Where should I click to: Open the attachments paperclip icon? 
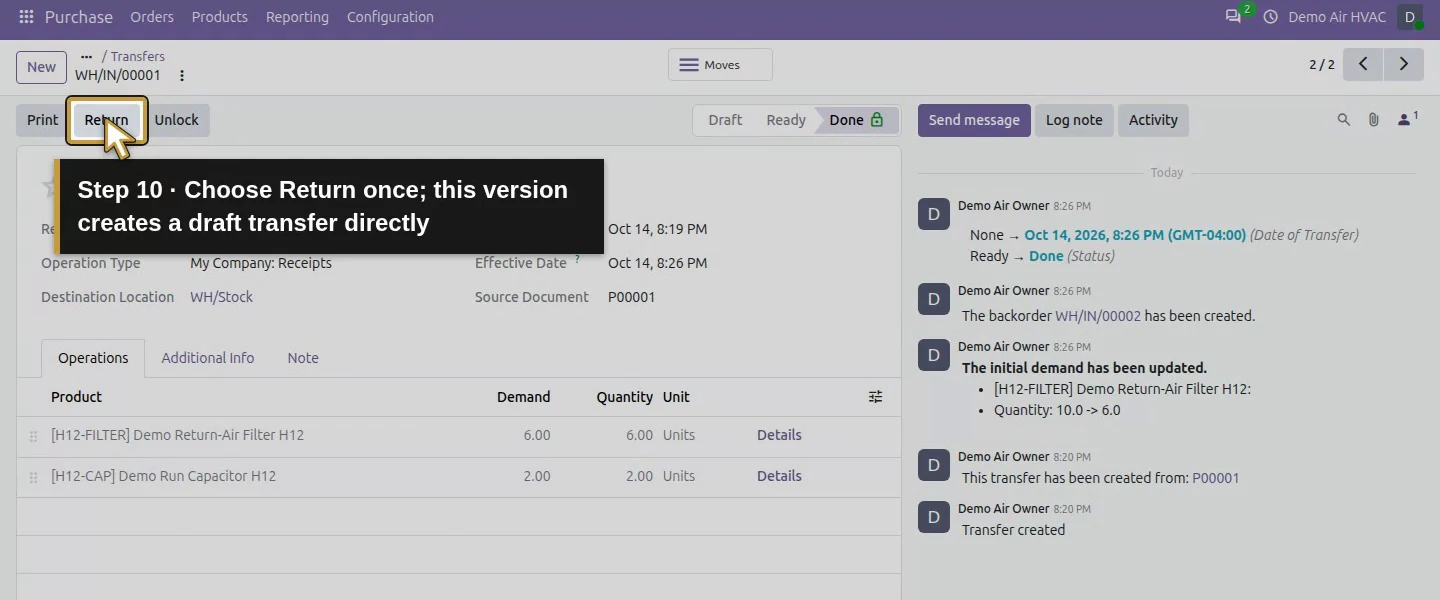[1374, 120]
